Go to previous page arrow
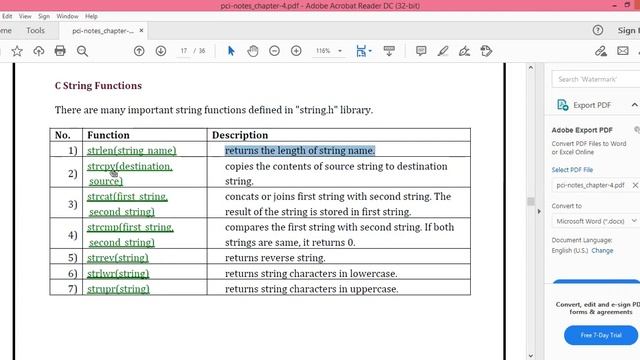Image resolution: width=640 pixels, height=360 pixels. [139, 51]
